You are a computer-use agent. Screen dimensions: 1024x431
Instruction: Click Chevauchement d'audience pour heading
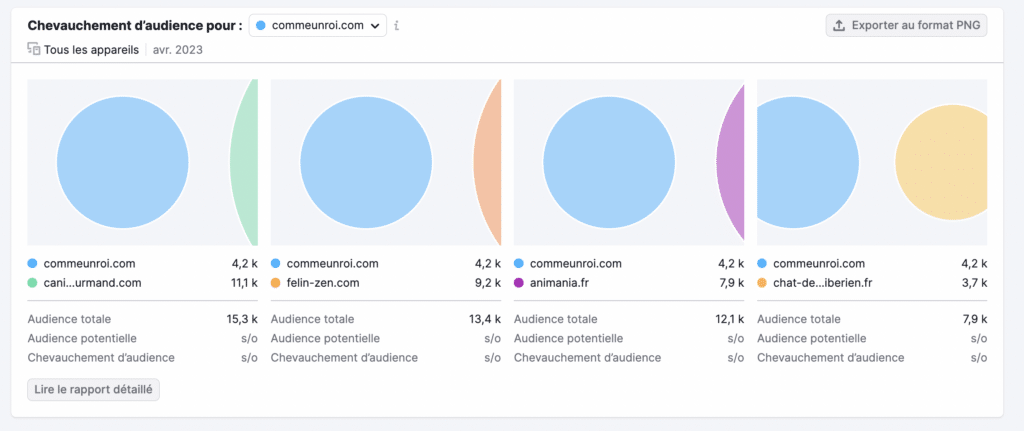pyautogui.click(x=135, y=25)
